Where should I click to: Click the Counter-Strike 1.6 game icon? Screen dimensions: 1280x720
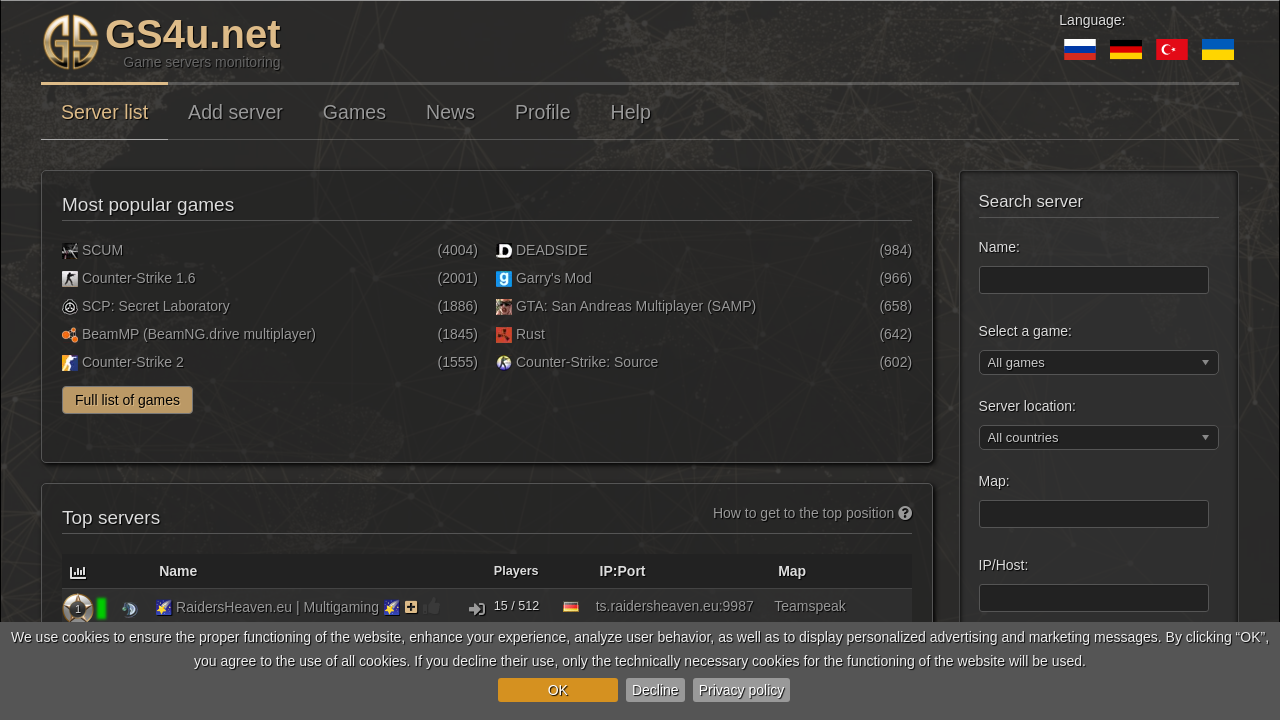click(x=70, y=279)
